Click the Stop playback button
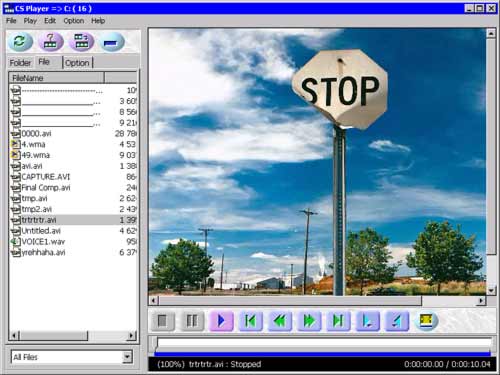The width and height of the screenshot is (500, 375). pyautogui.click(x=162, y=321)
